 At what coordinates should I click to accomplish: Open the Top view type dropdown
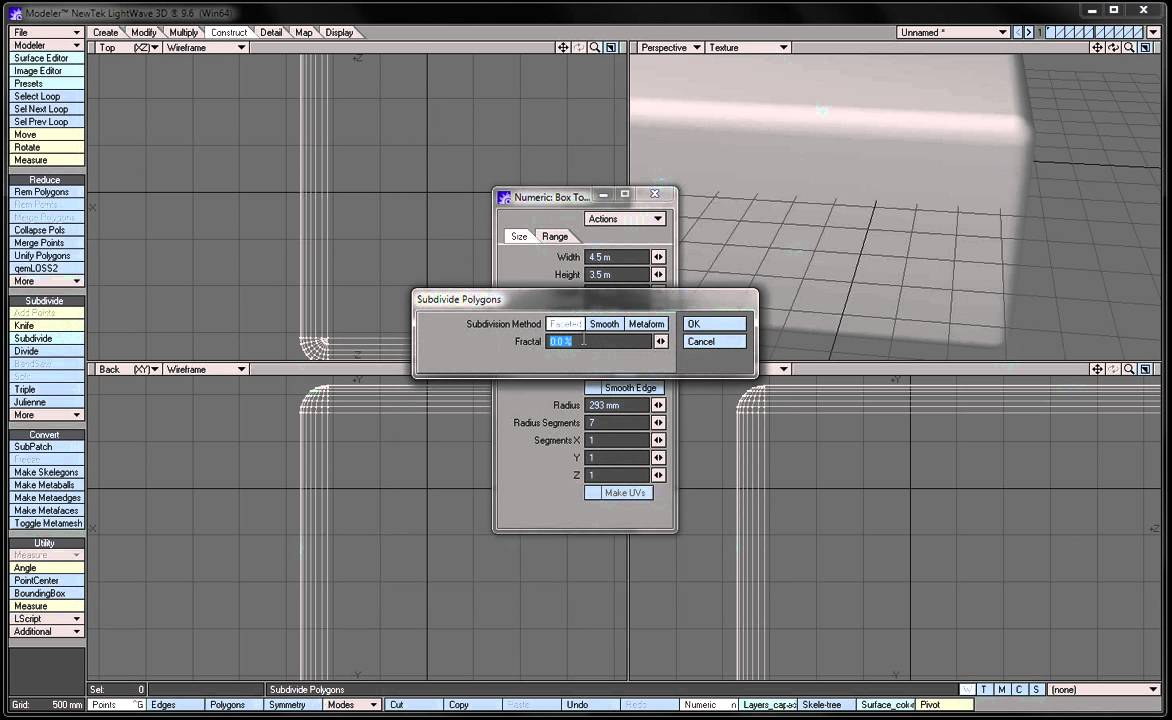pos(128,47)
